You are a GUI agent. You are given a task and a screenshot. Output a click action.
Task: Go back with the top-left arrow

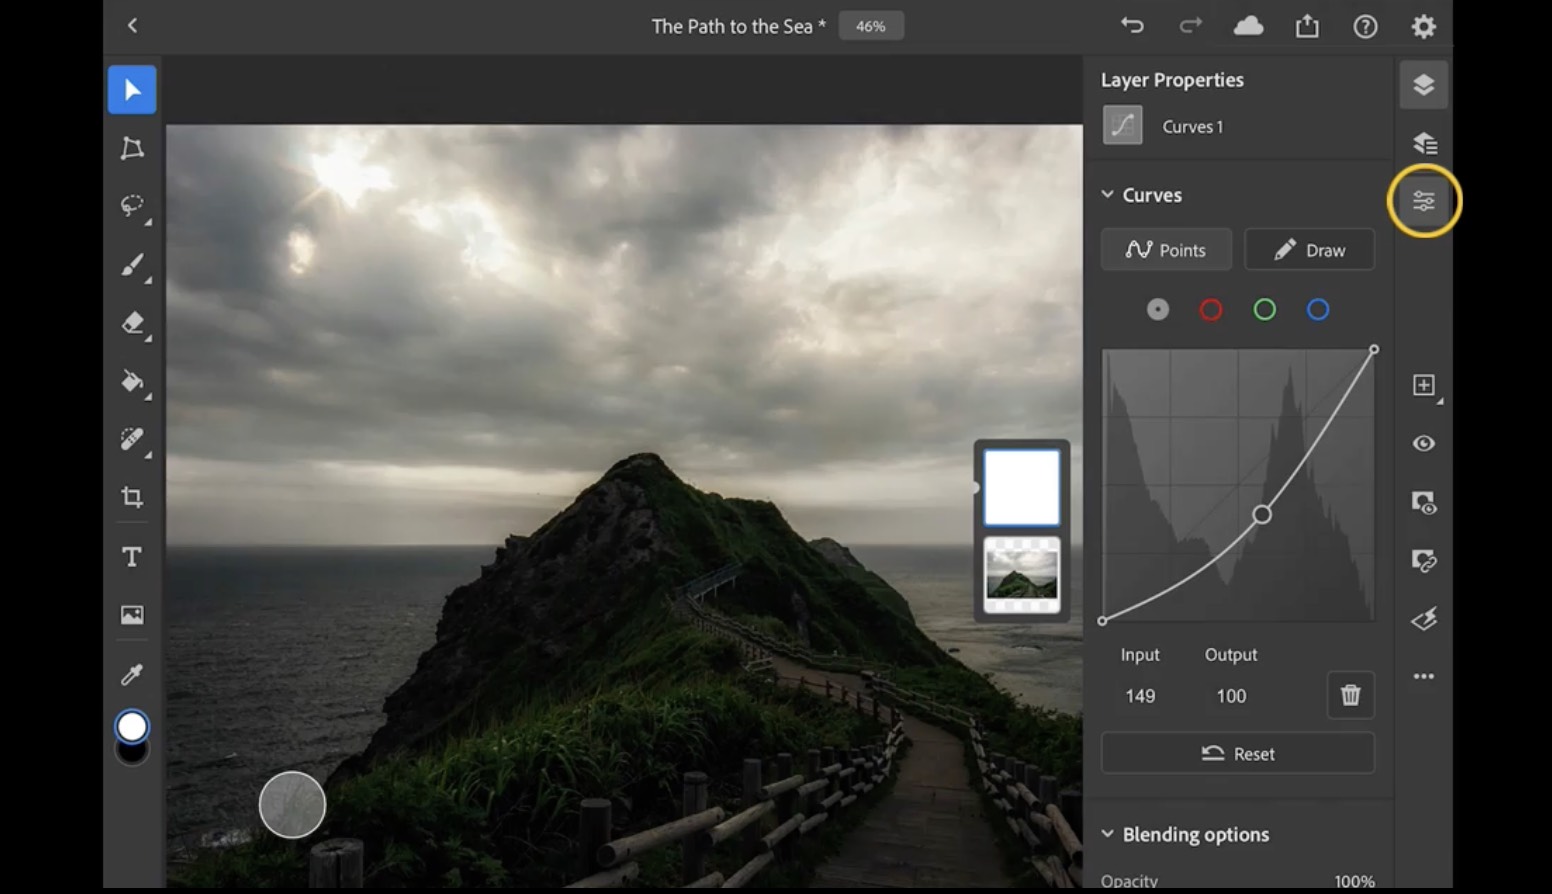(x=133, y=26)
